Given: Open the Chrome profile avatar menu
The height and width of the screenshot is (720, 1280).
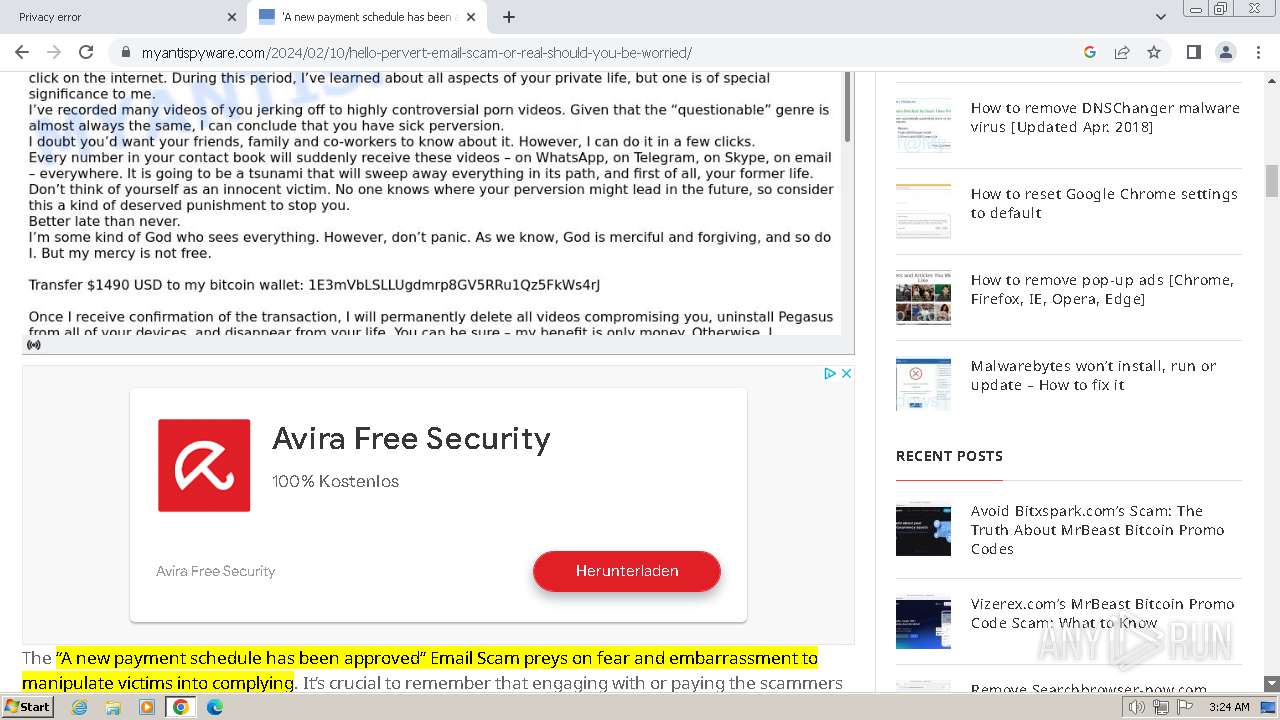Looking at the screenshot, I should tap(1225, 52).
